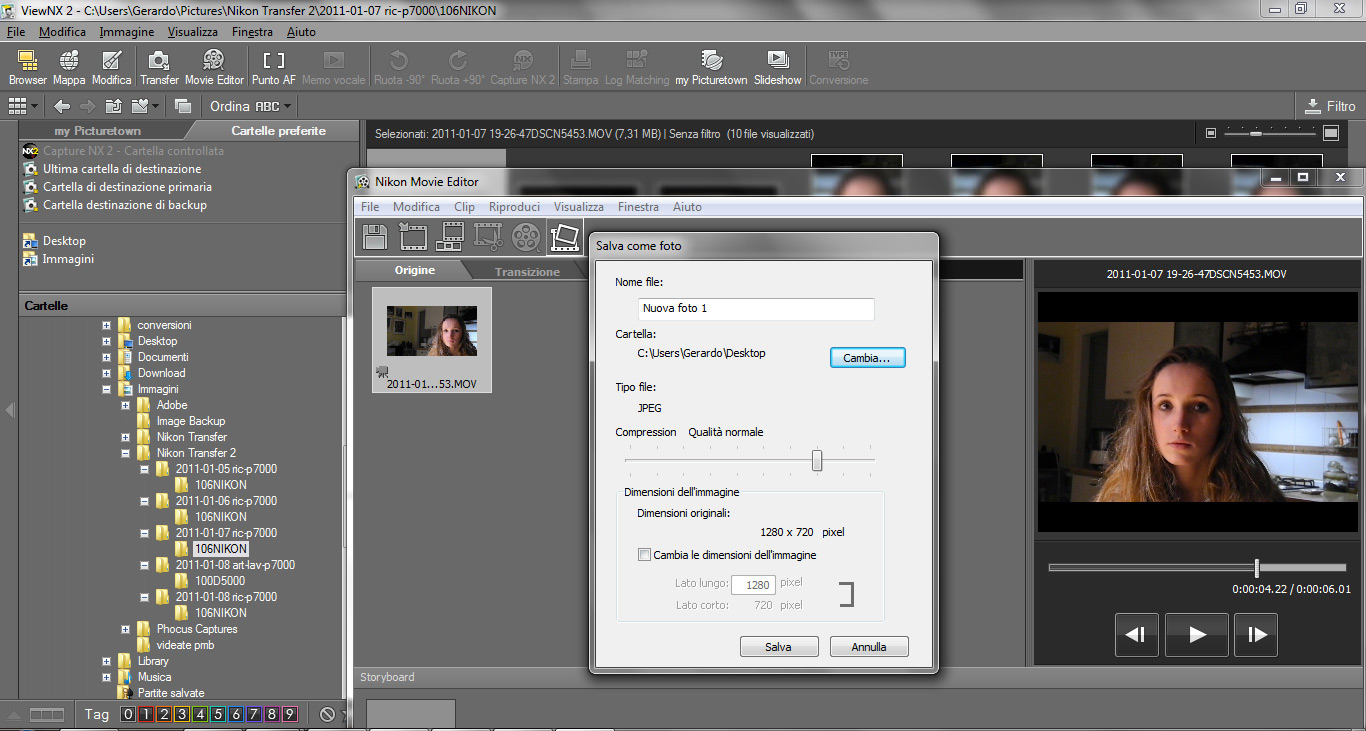The width and height of the screenshot is (1366, 731).
Task: Expand the Library folder
Action: pyautogui.click(x=107, y=661)
